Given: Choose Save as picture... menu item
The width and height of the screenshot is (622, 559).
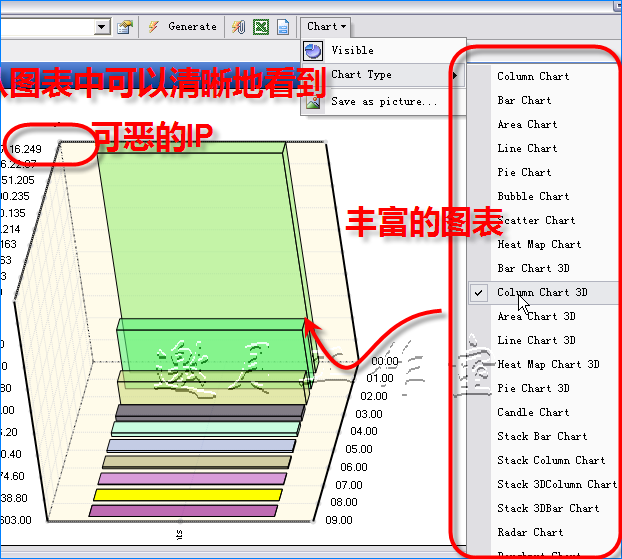Looking at the screenshot, I should (x=384, y=102).
